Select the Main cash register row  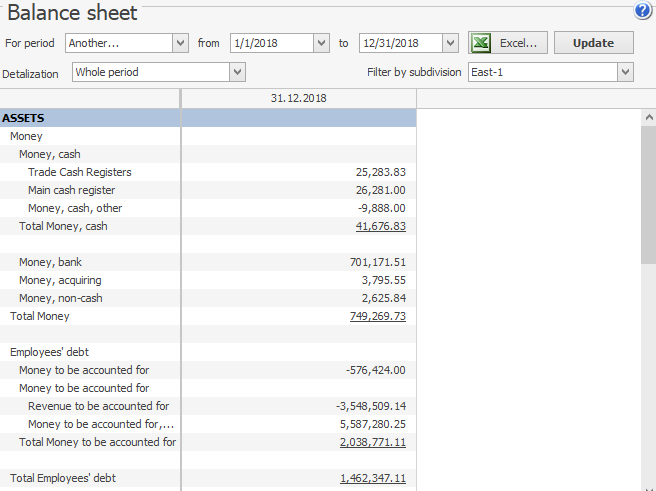coord(71,190)
